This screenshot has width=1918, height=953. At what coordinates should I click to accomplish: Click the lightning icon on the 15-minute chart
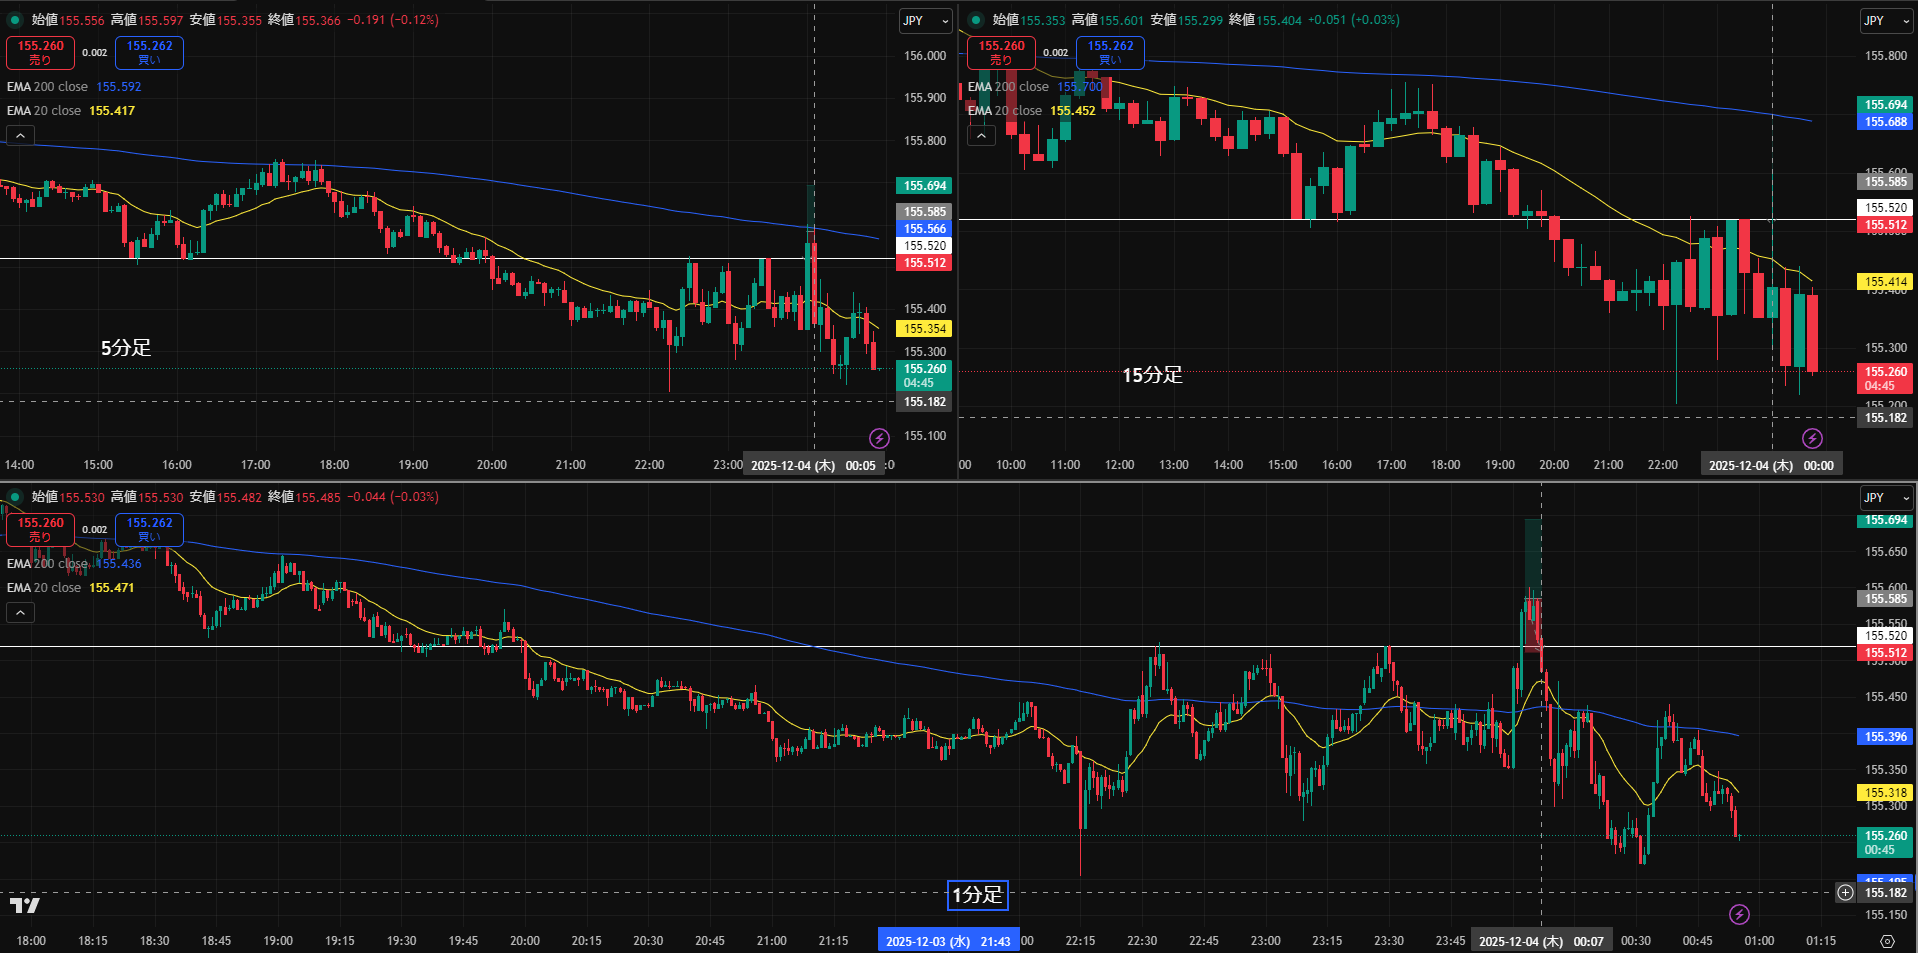[x=1812, y=438]
